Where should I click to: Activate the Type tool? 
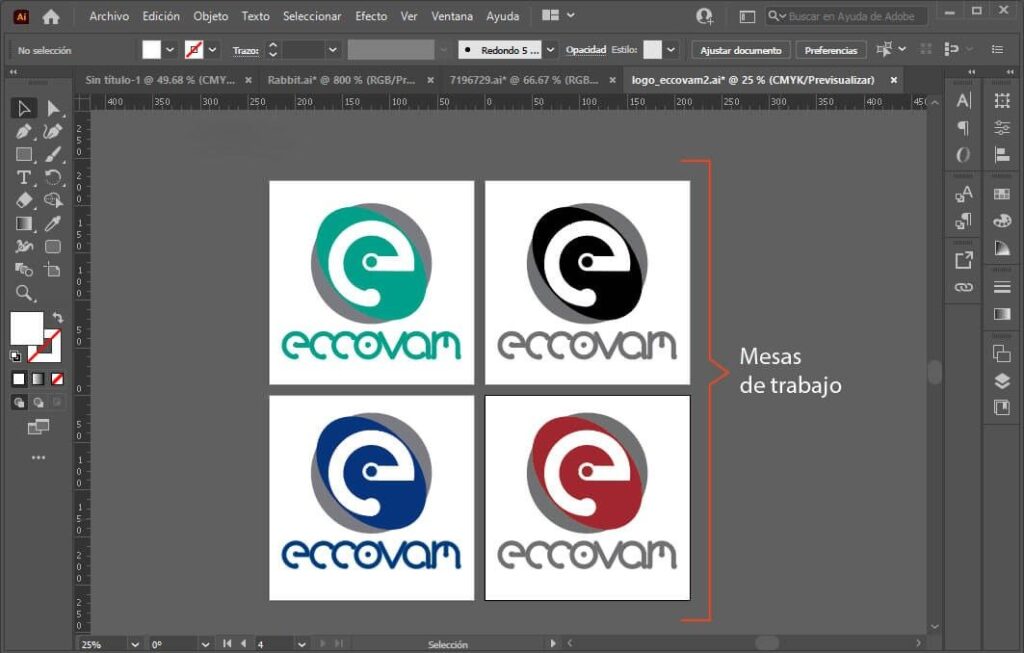[x=22, y=178]
